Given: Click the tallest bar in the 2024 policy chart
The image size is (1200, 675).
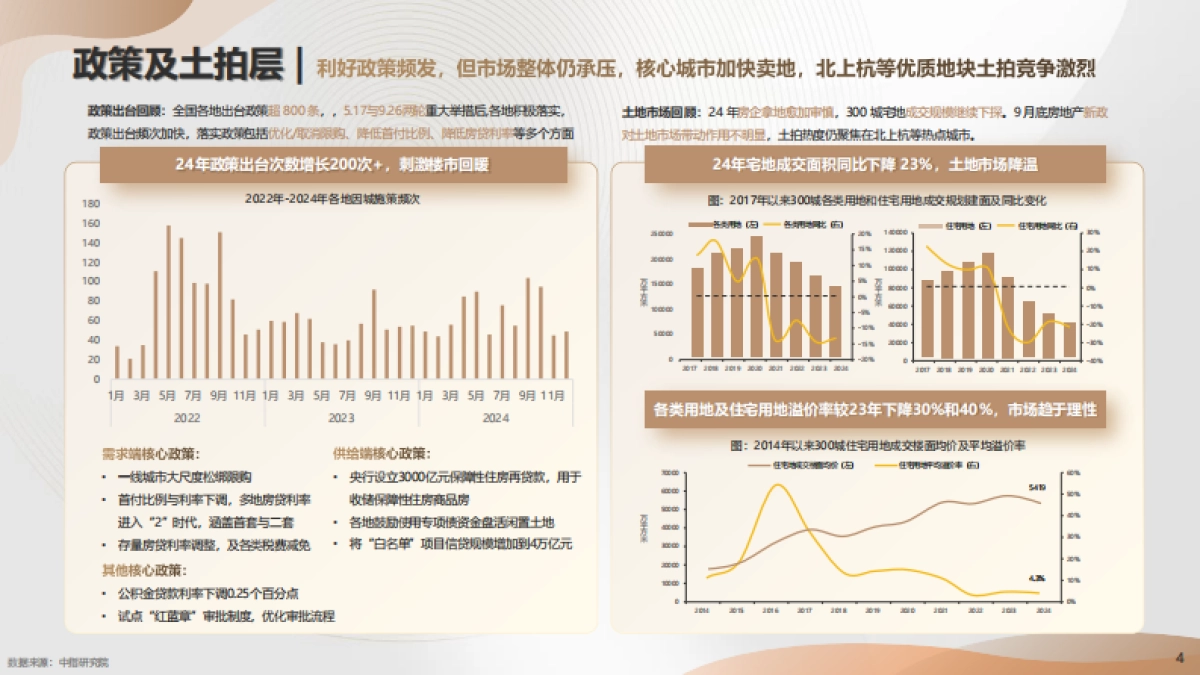Looking at the screenshot, I should [x=527, y=330].
